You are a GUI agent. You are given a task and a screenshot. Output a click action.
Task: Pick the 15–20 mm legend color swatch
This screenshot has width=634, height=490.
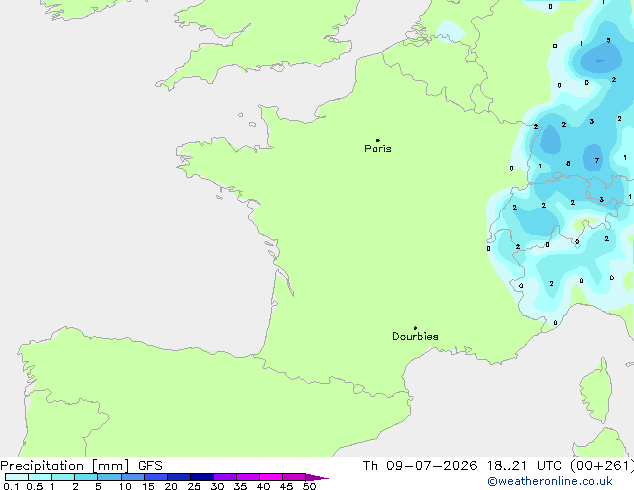point(155,477)
